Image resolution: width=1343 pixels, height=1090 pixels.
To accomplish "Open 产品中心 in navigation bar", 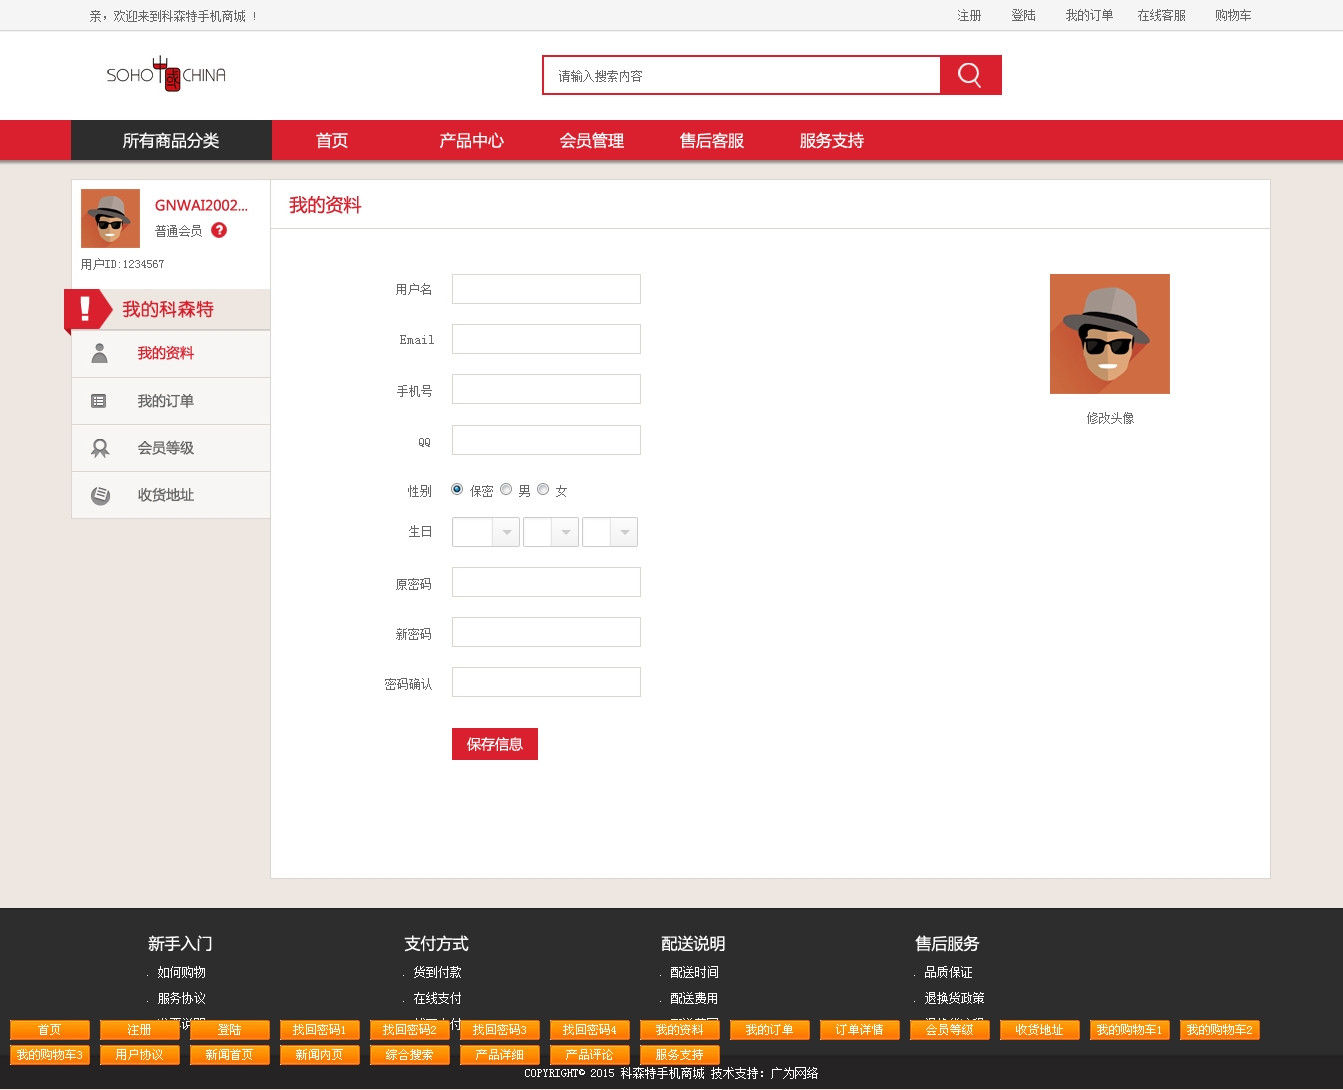I will pyautogui.click(x=471, y=140).
